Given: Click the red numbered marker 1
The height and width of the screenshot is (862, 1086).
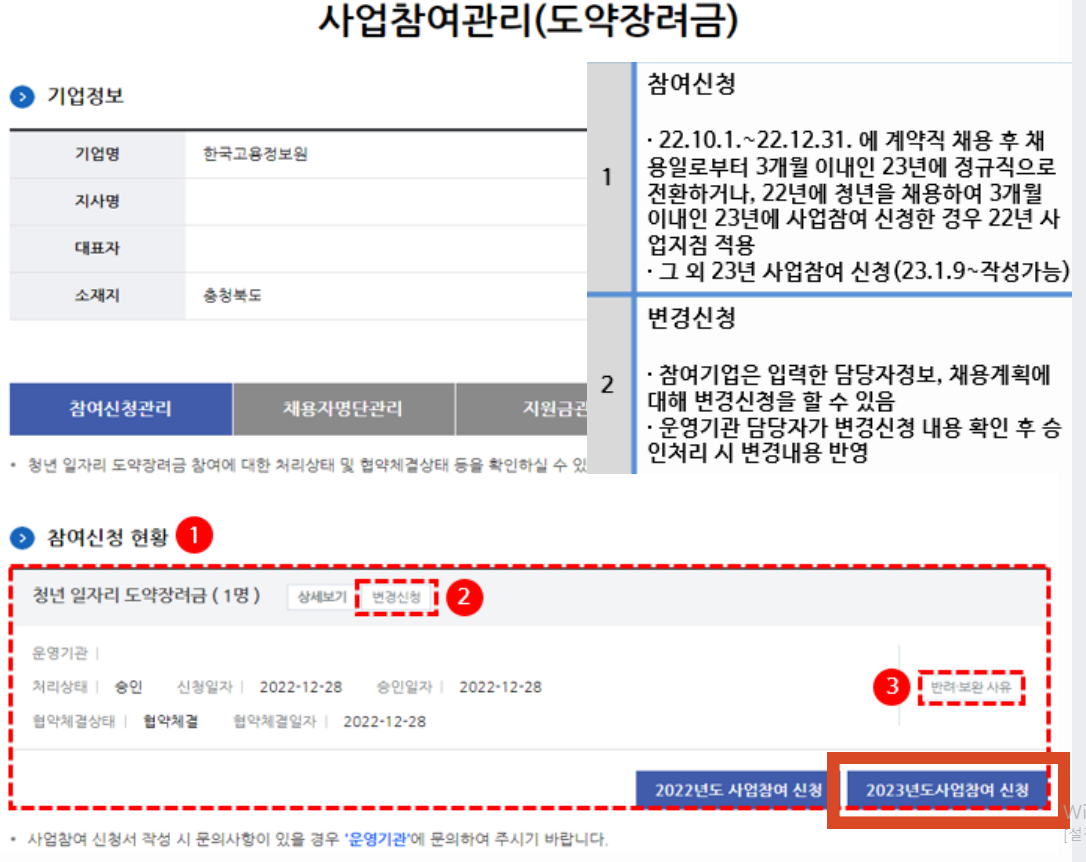Looking at the screenshot, I should [x=194, y=536].
